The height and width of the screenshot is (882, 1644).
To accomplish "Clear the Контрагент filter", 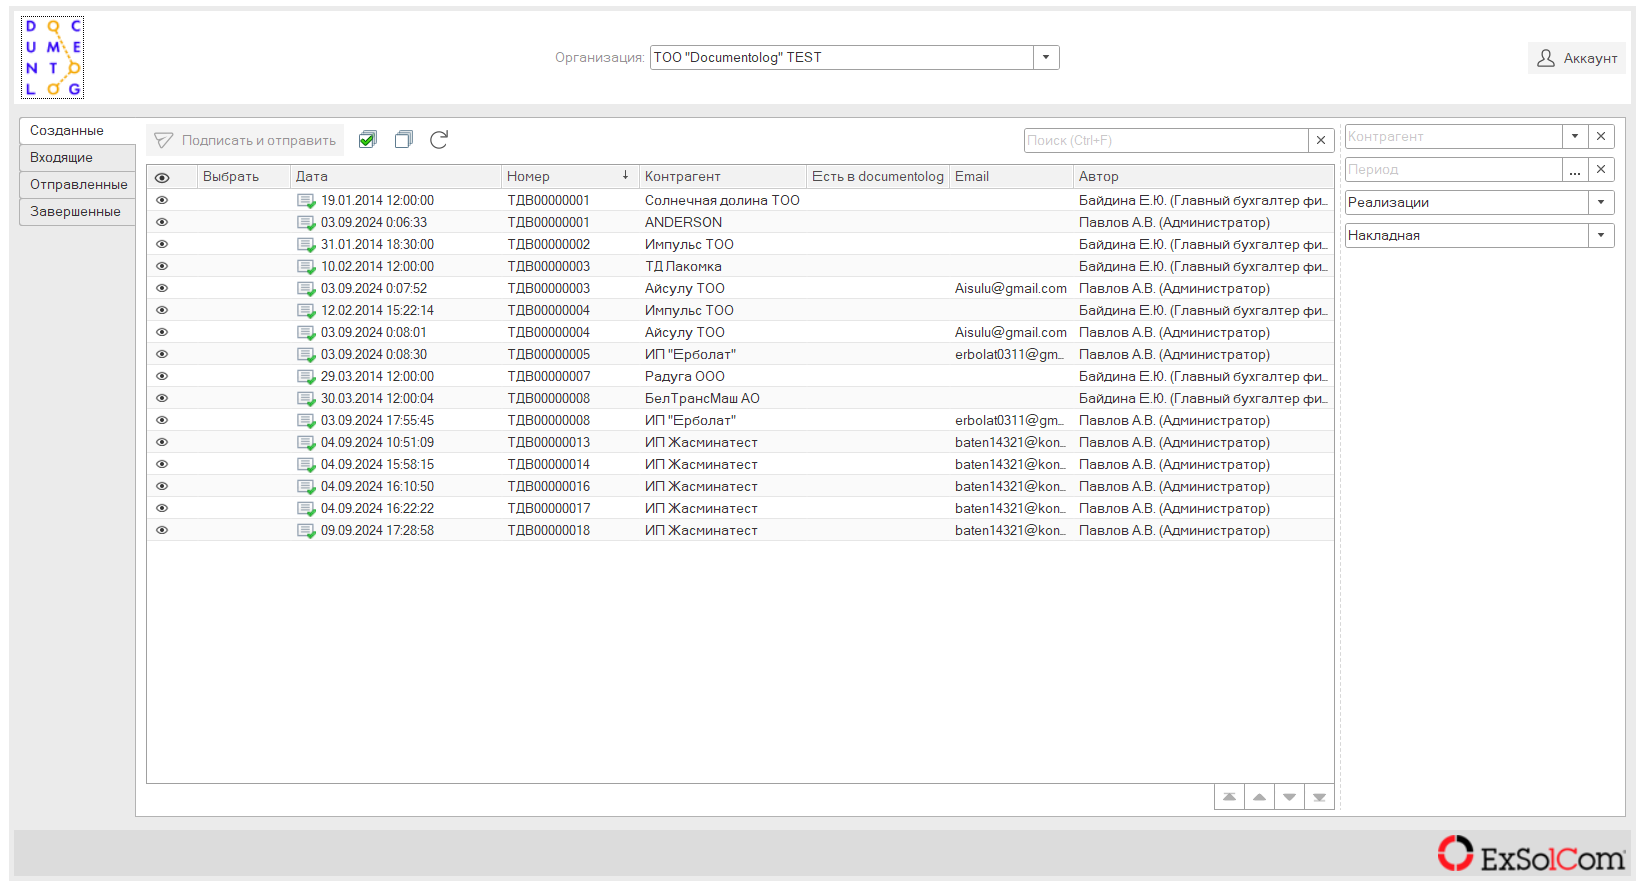I will tap(1601, 136).
